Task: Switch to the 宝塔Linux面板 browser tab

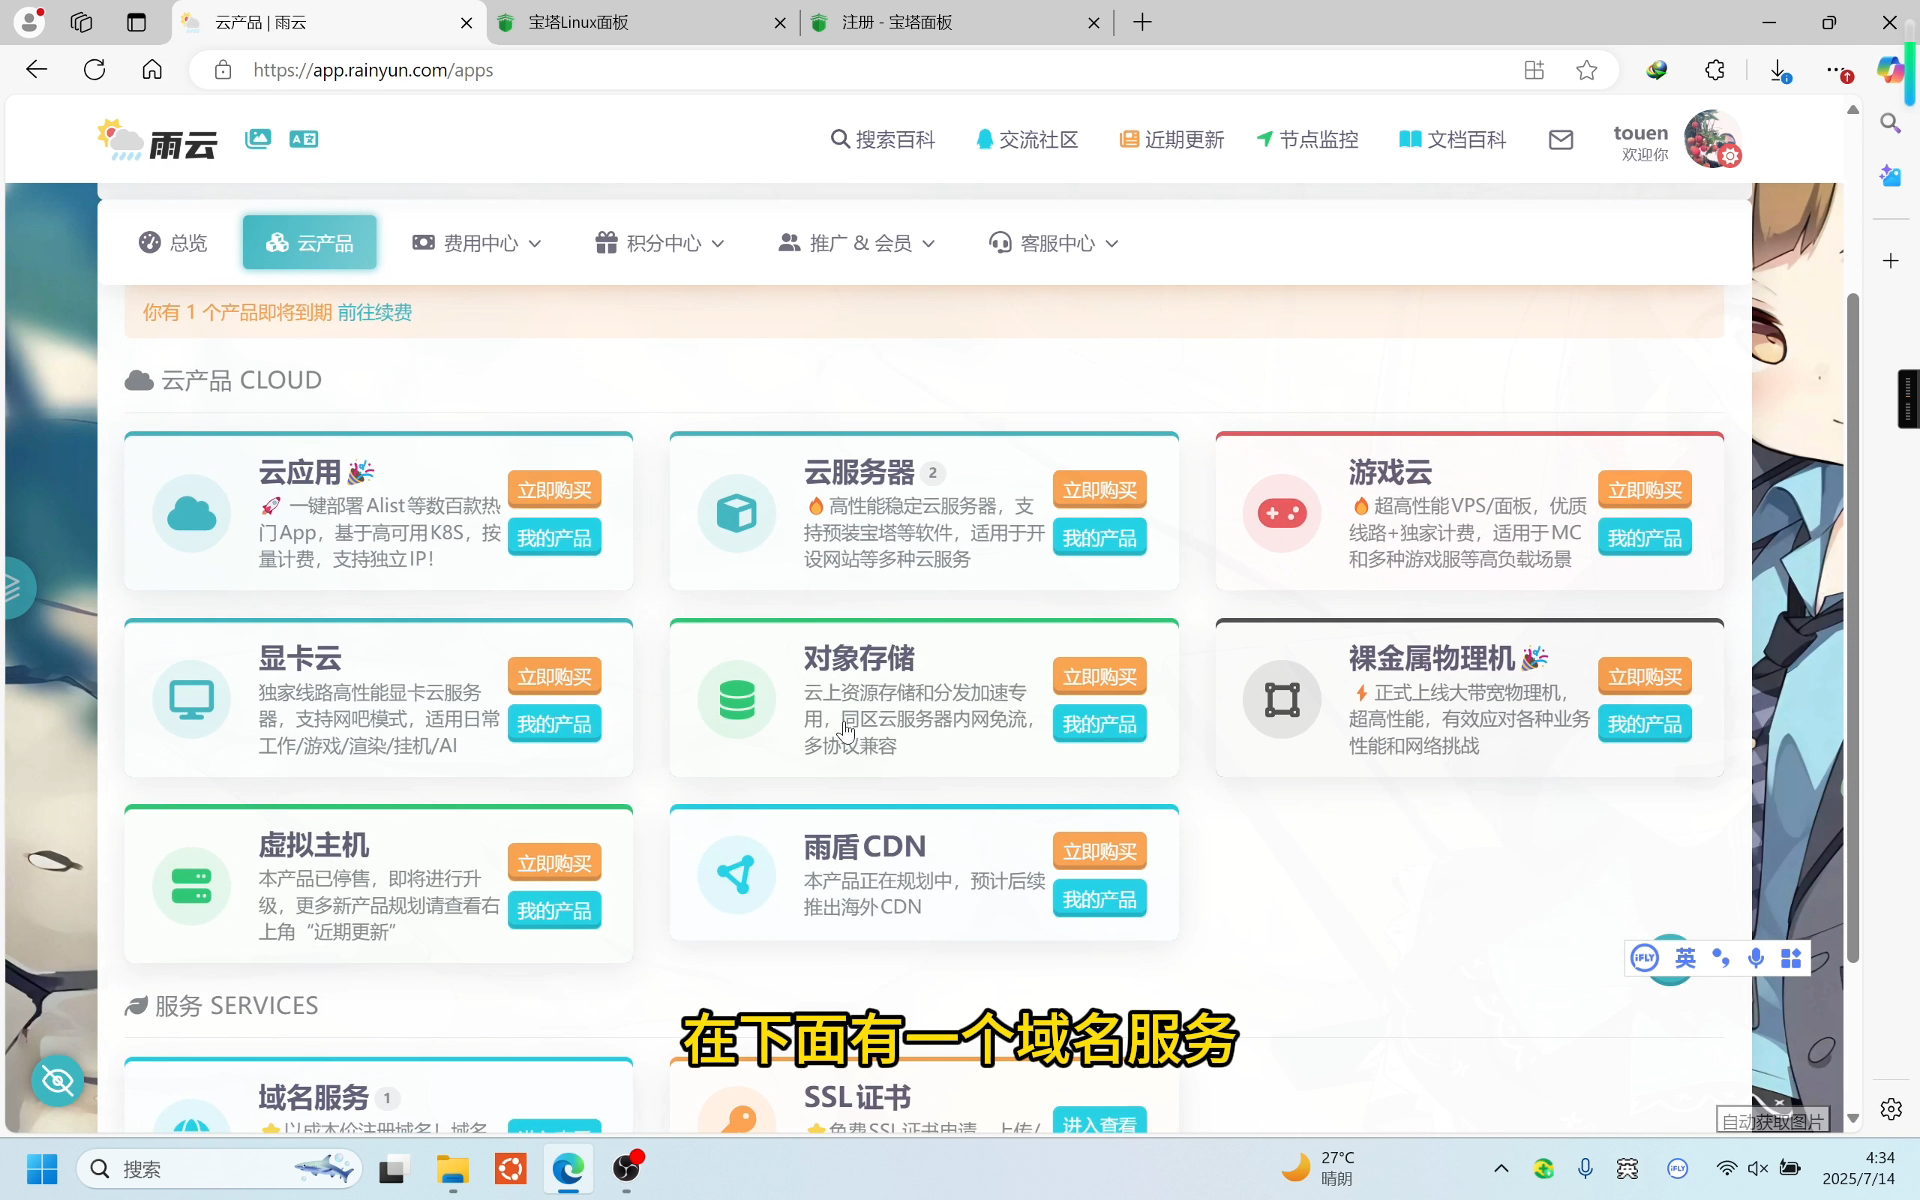Action: tap(643, 22)
